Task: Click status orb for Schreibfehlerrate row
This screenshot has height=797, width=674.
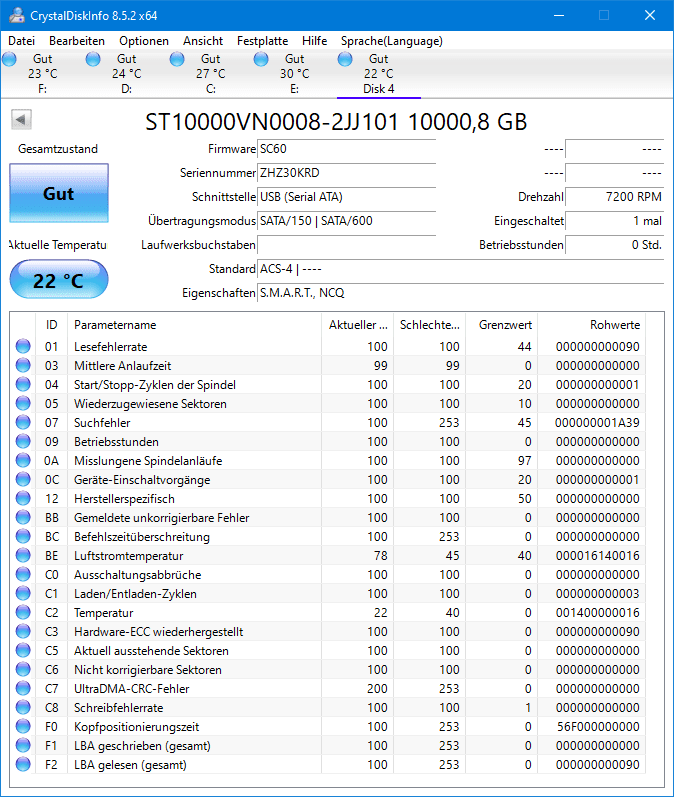Action: coord(23,708)
